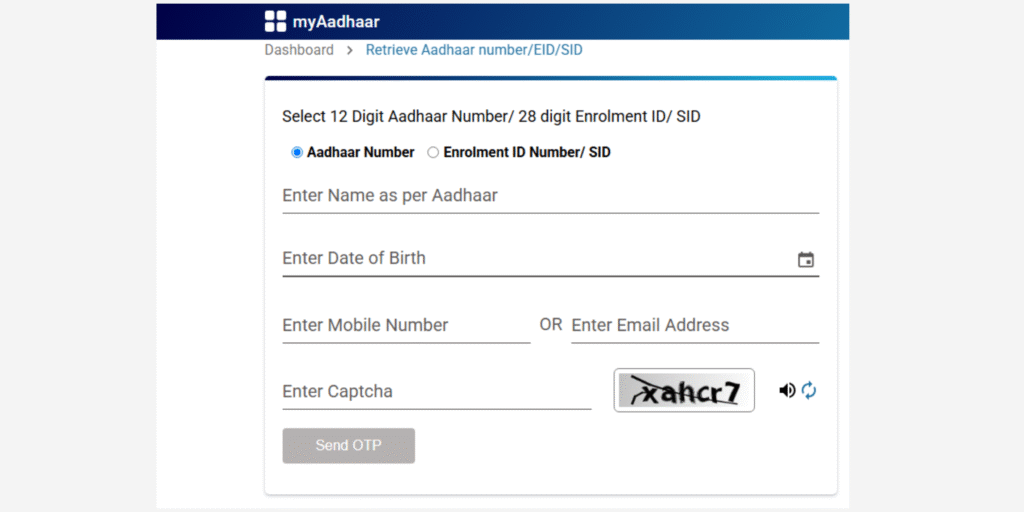This screenshot has height=512, width=1024.
Task: Click the Enter Email Address field
Action: coord(694,325)
